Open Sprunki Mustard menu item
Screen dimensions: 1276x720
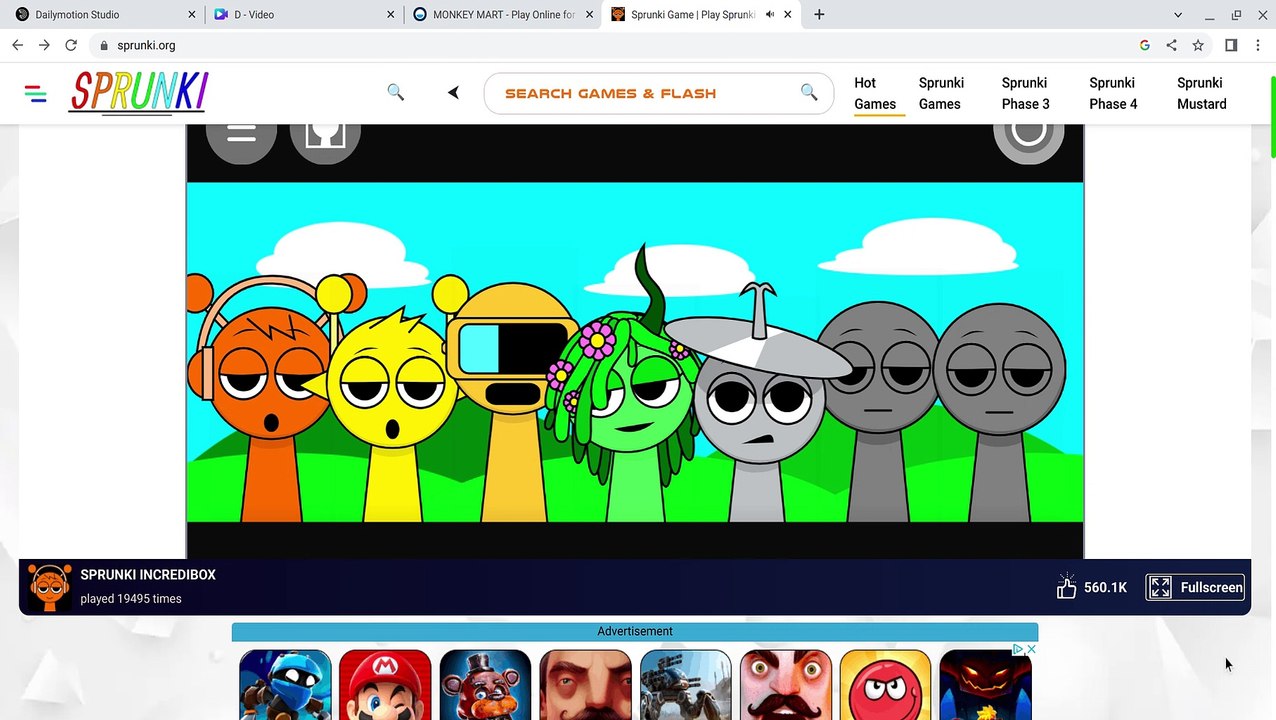point(1201,93)
